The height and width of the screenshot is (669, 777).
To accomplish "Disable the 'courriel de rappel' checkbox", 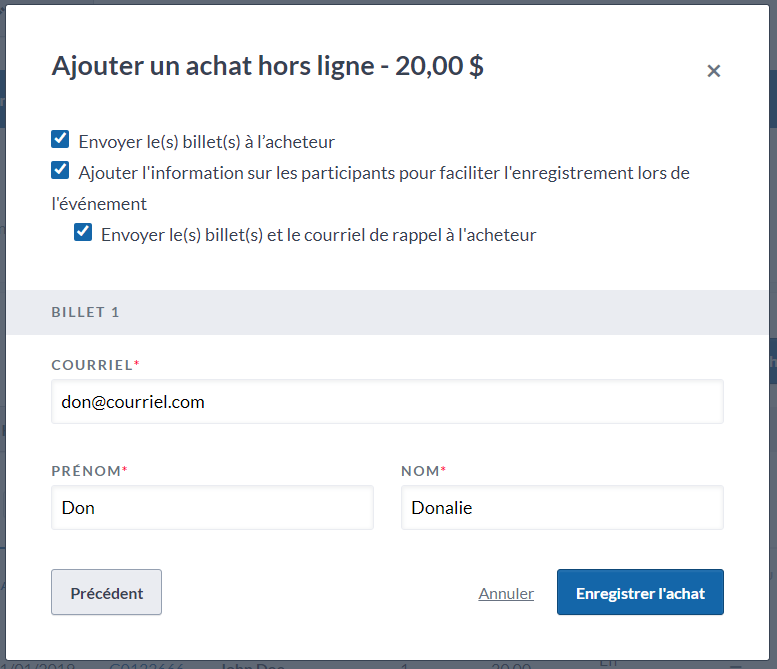I will tap(83, 233).
